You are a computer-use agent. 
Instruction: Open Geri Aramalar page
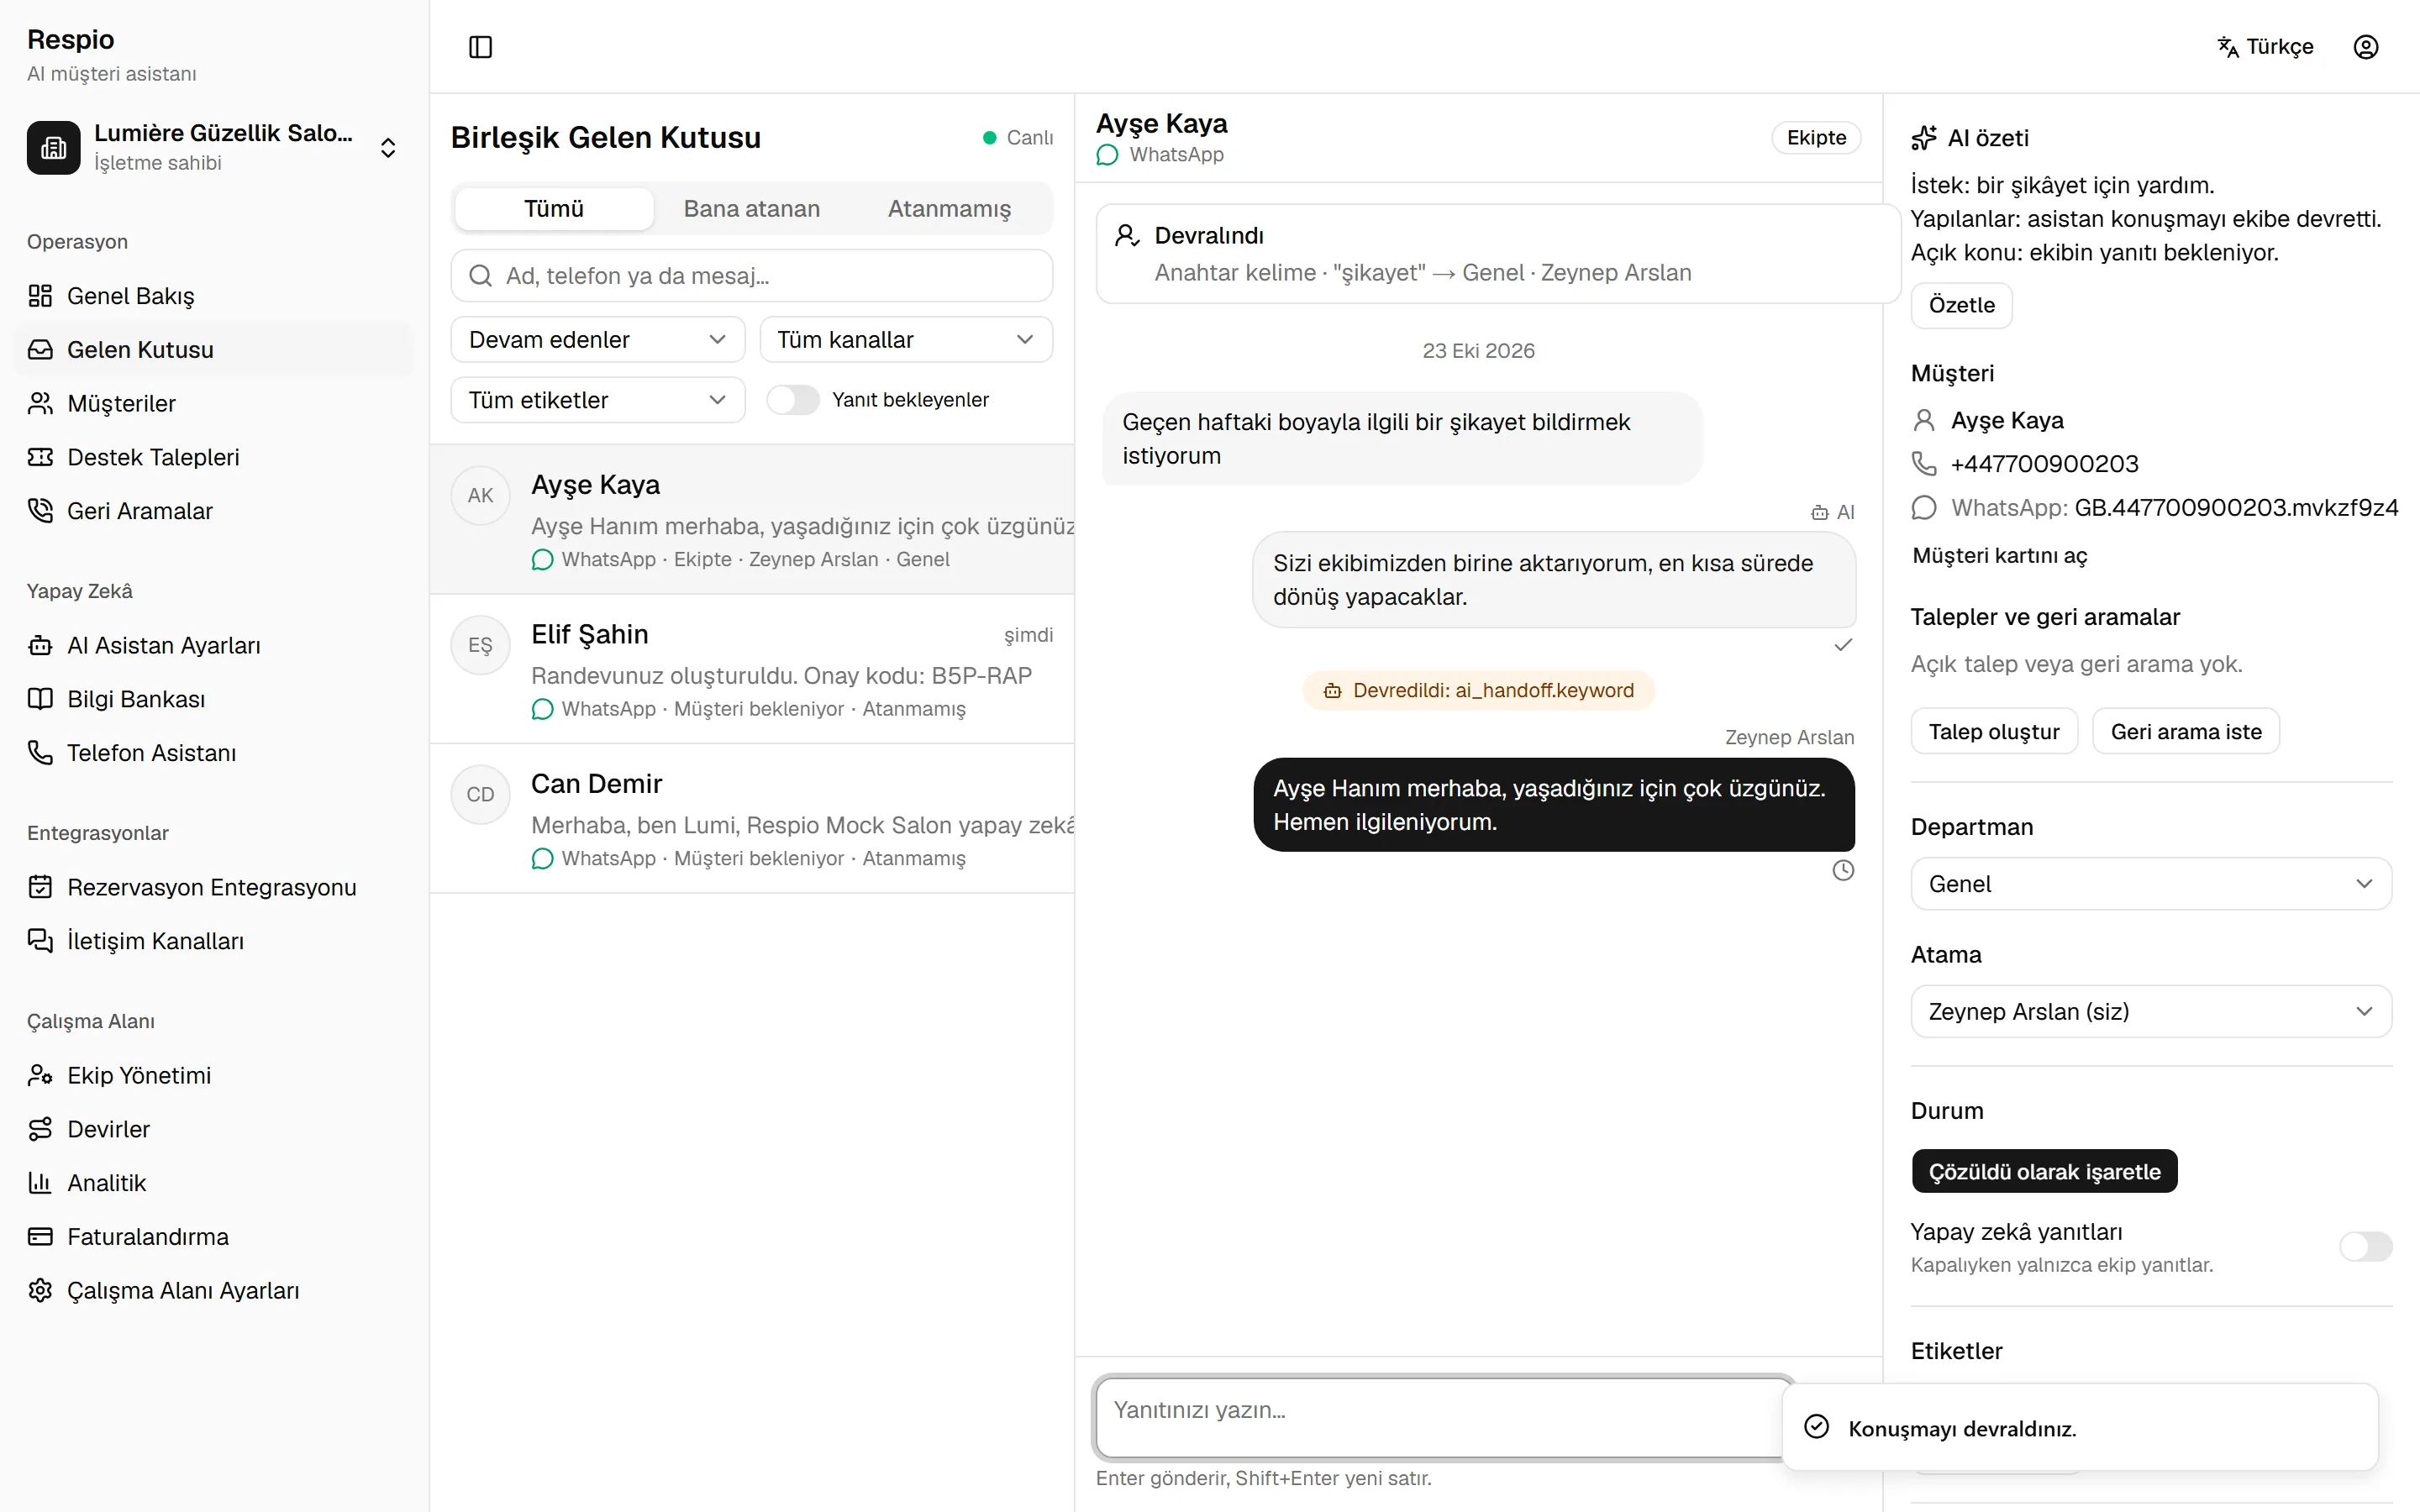click(x=214, y=511)
